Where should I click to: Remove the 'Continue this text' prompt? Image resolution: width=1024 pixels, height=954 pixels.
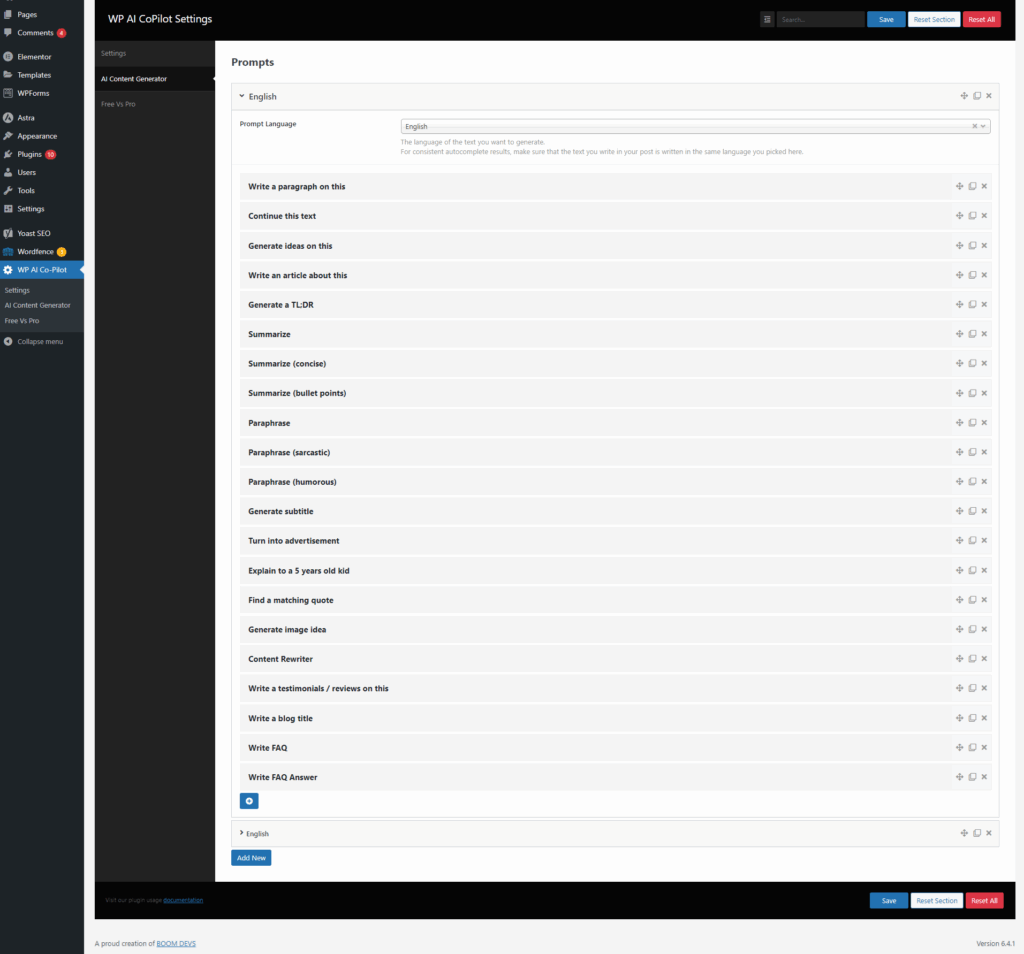tap(984, 215)
